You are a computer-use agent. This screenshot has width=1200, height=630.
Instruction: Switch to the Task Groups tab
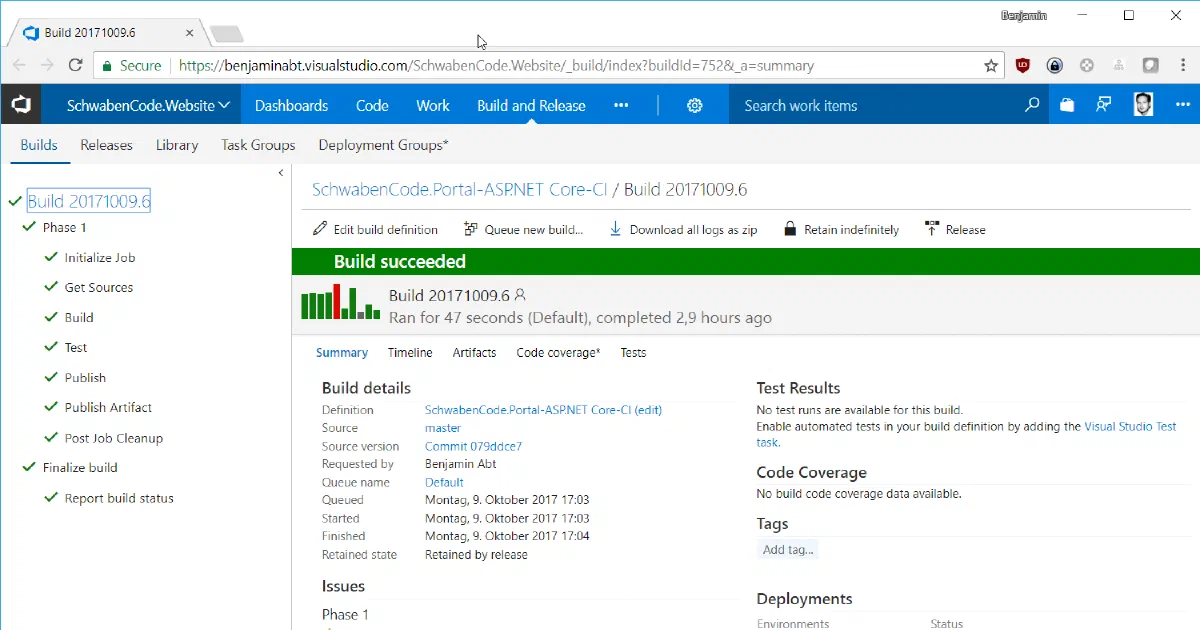(x=258, y=145)
